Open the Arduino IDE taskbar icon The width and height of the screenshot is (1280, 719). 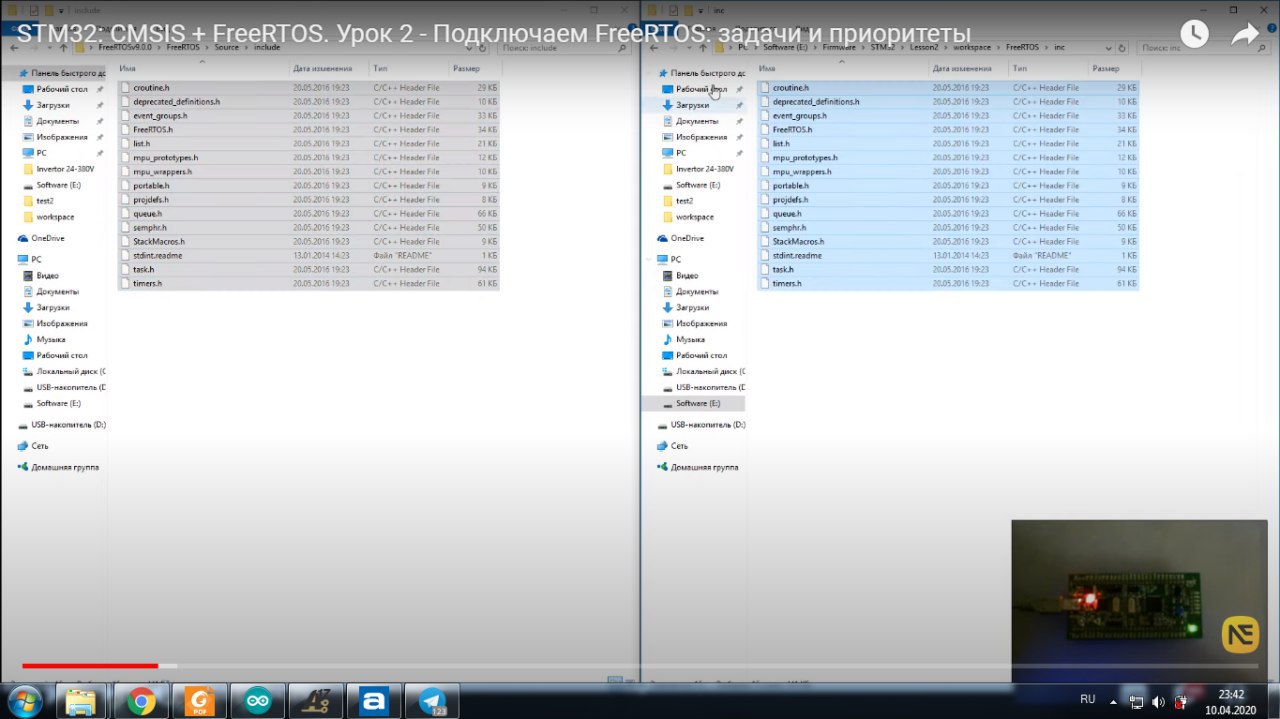(257, 701)
